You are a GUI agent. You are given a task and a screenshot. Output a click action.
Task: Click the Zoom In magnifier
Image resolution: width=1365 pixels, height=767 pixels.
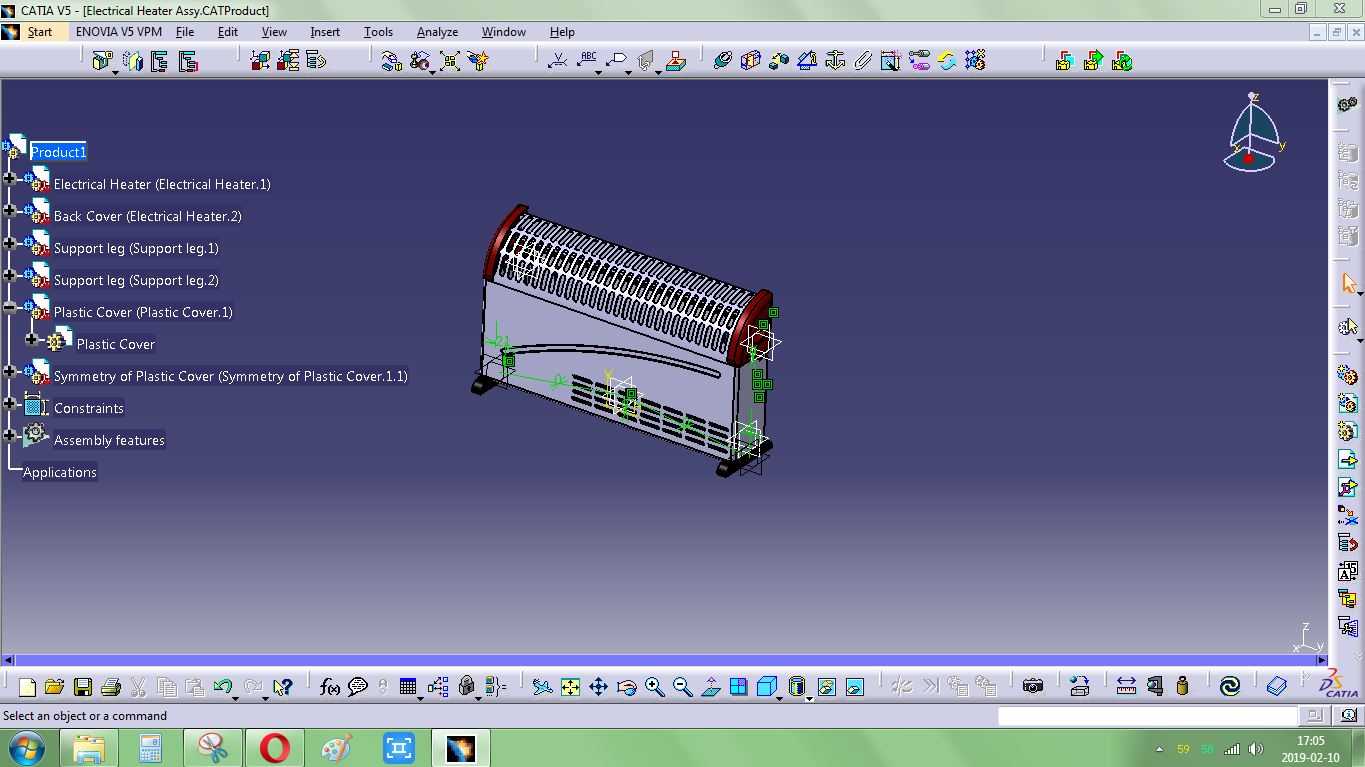point(655,687)
